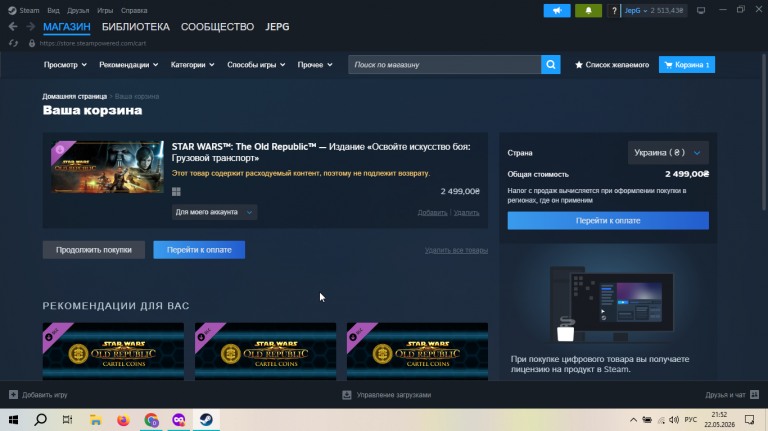Click the help question mark icon
The width and height of the screenshot is (768, 431).
[x=614, y=10]
